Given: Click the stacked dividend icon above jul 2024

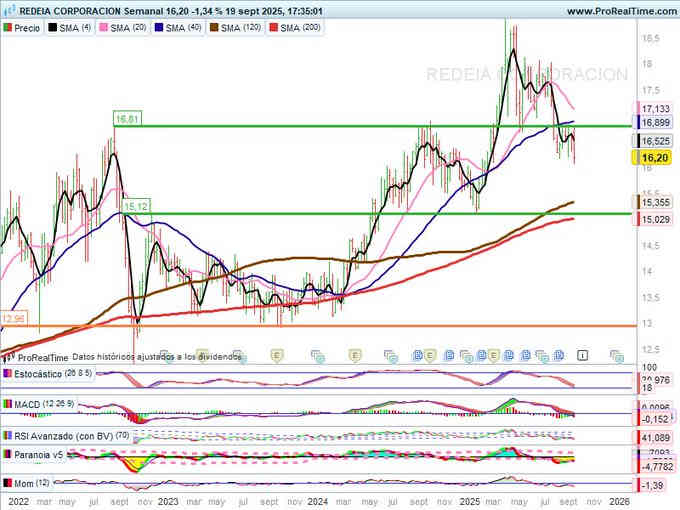Looking at the screenshot, I should 391,356.
